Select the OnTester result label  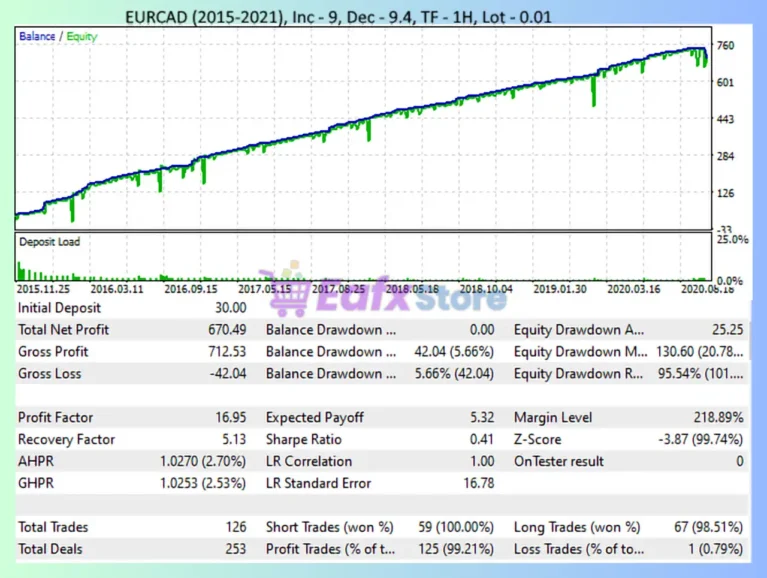[x=559, y=461]
